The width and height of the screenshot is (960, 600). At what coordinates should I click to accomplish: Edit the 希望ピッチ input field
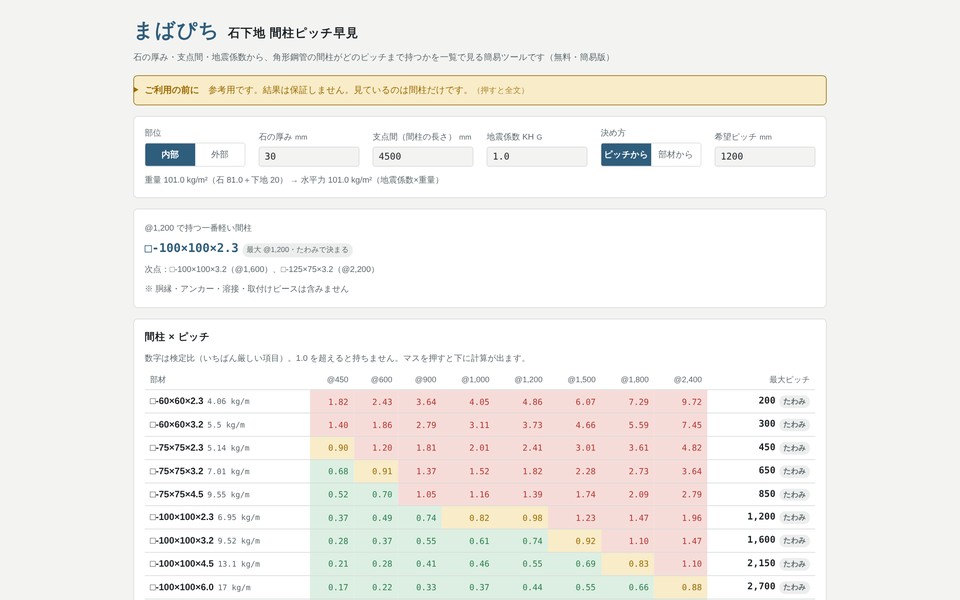(x=765, y=156)
